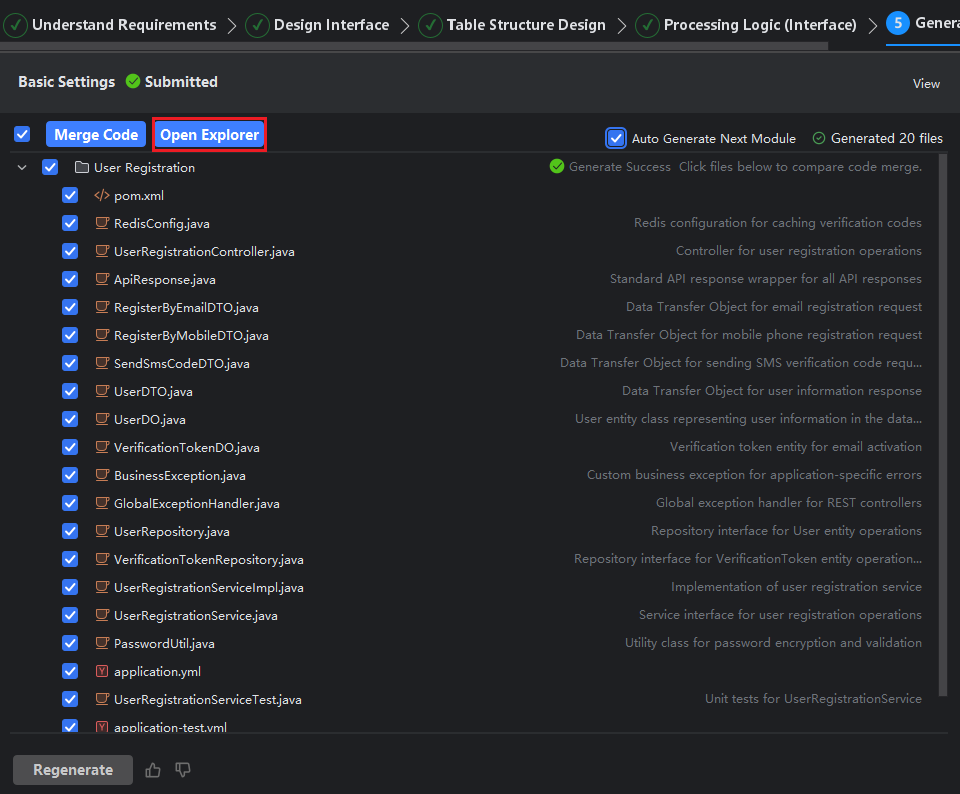Click the thumbs down feedback icon

(183, 770)
